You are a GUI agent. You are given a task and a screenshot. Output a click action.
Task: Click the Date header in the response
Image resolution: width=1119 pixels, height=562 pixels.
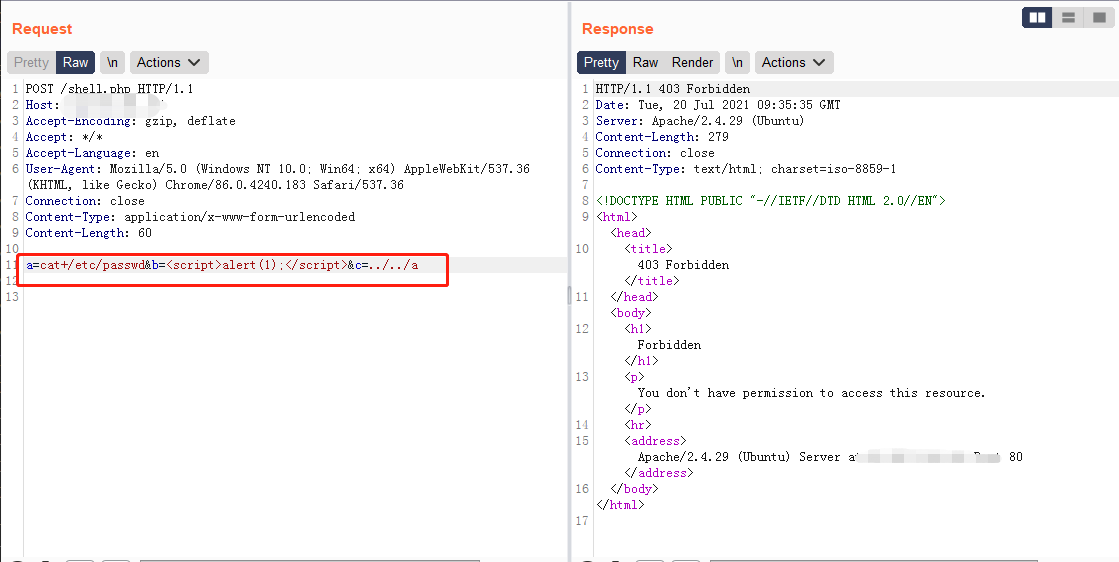click(x=718, y=105)
